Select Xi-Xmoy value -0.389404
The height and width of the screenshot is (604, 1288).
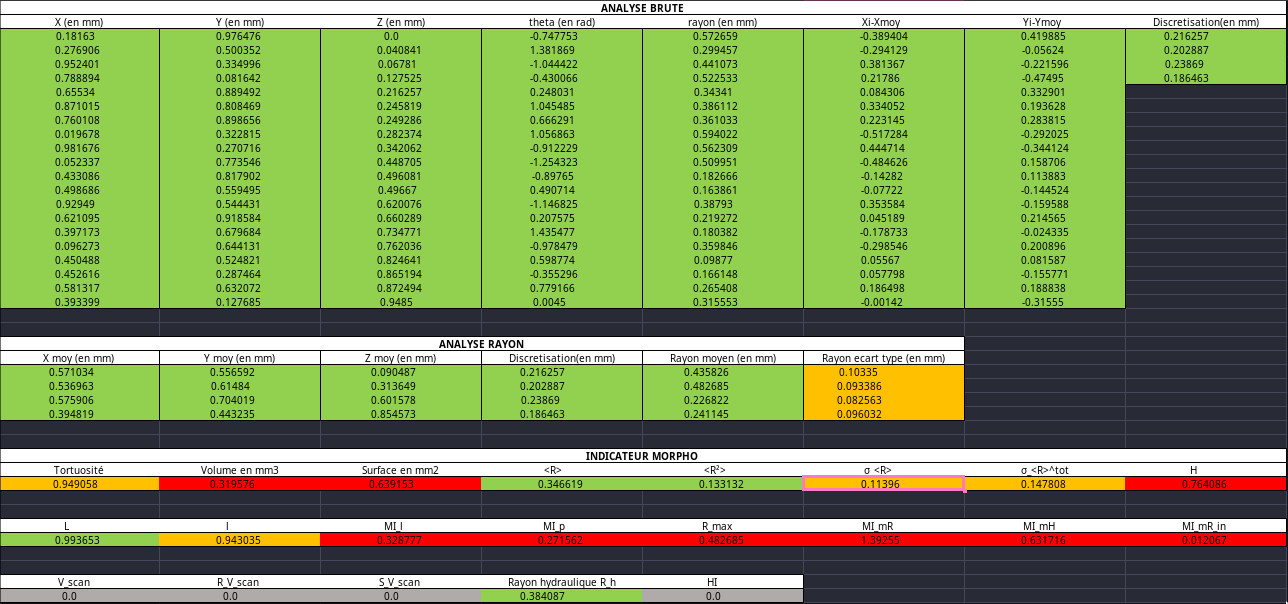[884, 36]
